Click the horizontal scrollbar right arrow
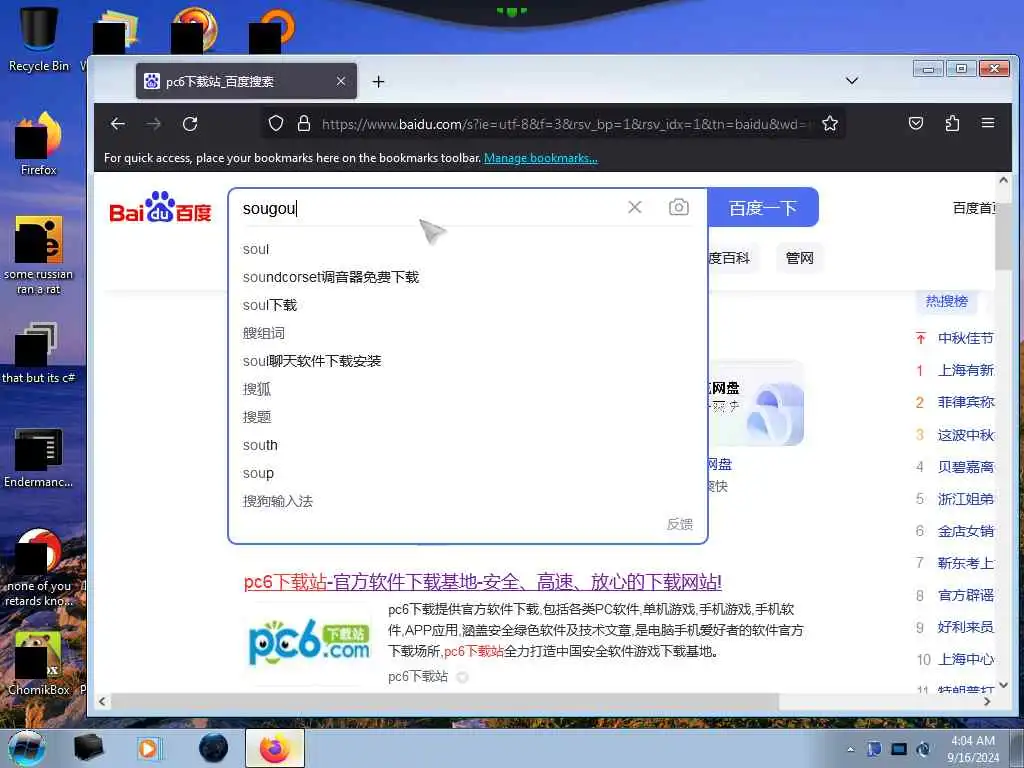Image resolution: width=1024 pixels, height=768 pixels. [987, 701]
